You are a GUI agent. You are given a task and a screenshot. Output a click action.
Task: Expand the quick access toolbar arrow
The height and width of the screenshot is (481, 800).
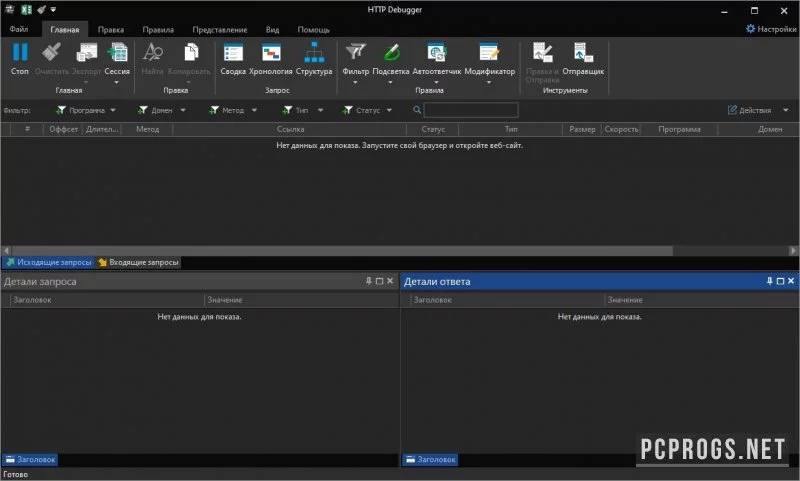point(53,10)
